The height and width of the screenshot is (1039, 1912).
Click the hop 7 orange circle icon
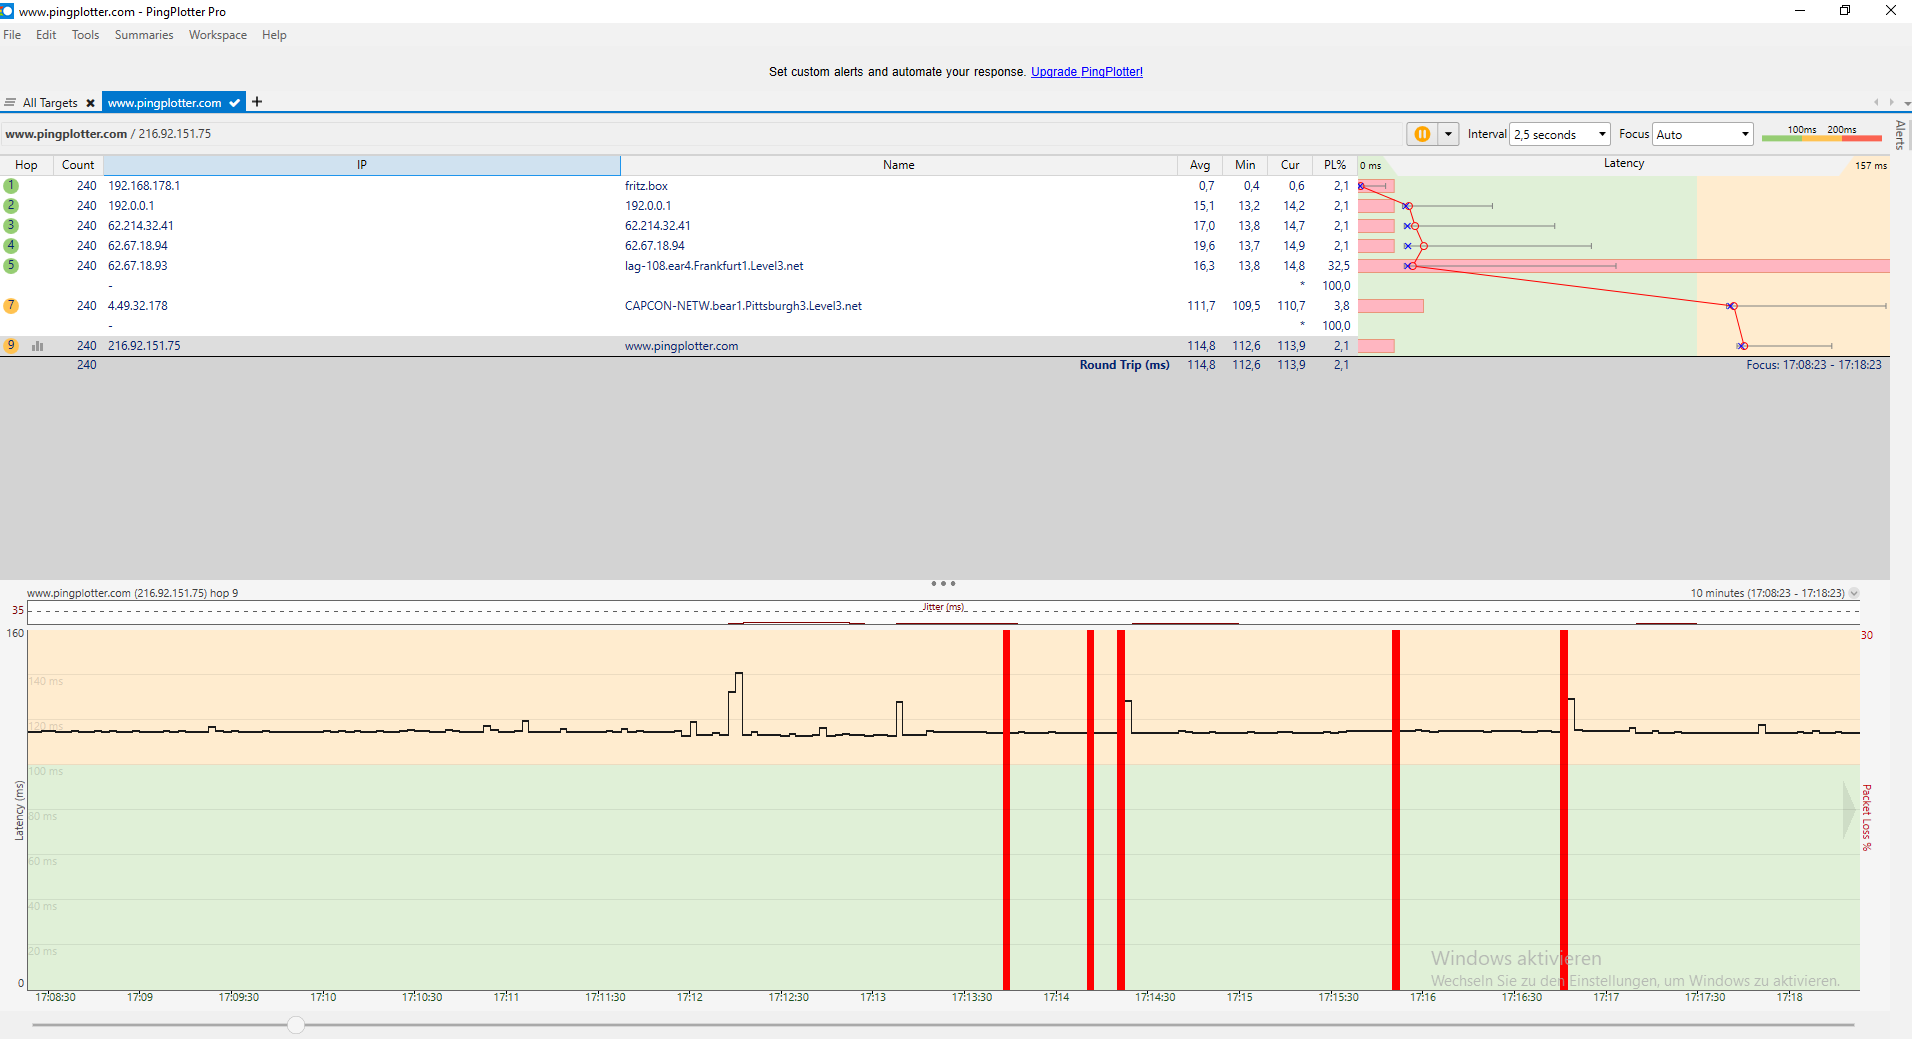(11, 306)
